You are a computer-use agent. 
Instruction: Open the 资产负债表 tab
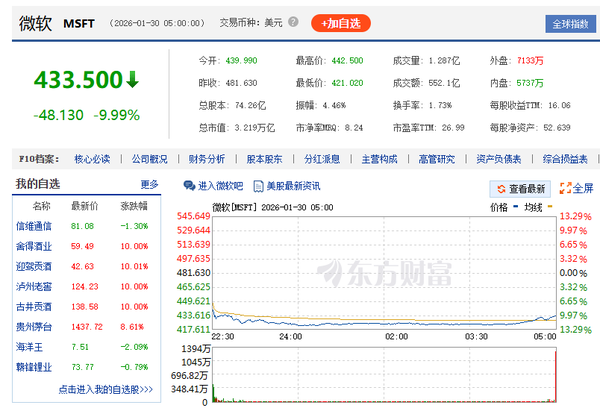pyautogui.click(x=499, y=159)
